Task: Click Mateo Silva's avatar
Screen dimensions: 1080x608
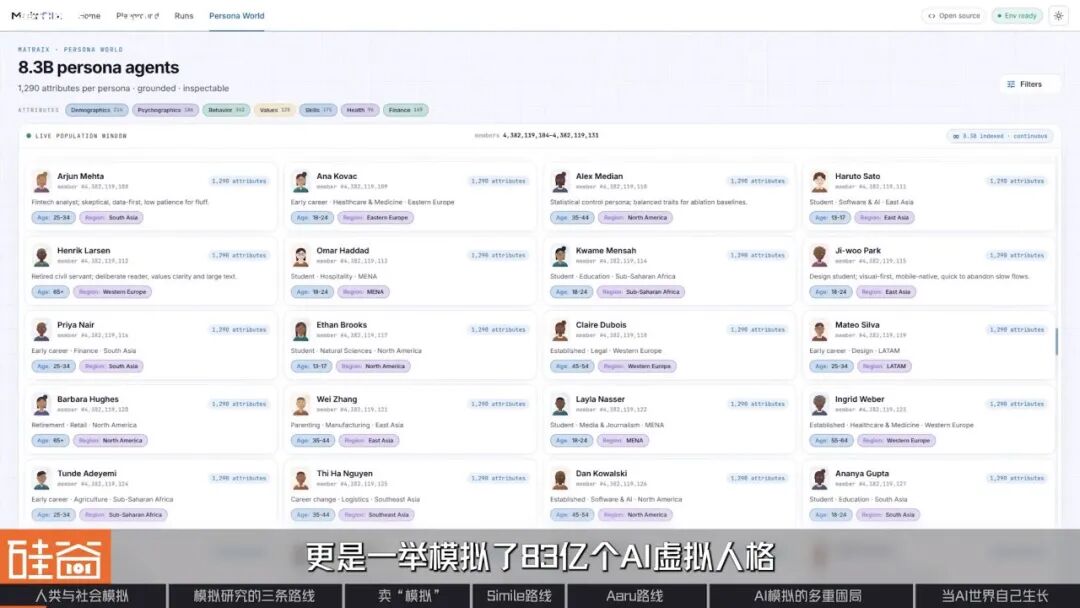Action: coord(820,331)
